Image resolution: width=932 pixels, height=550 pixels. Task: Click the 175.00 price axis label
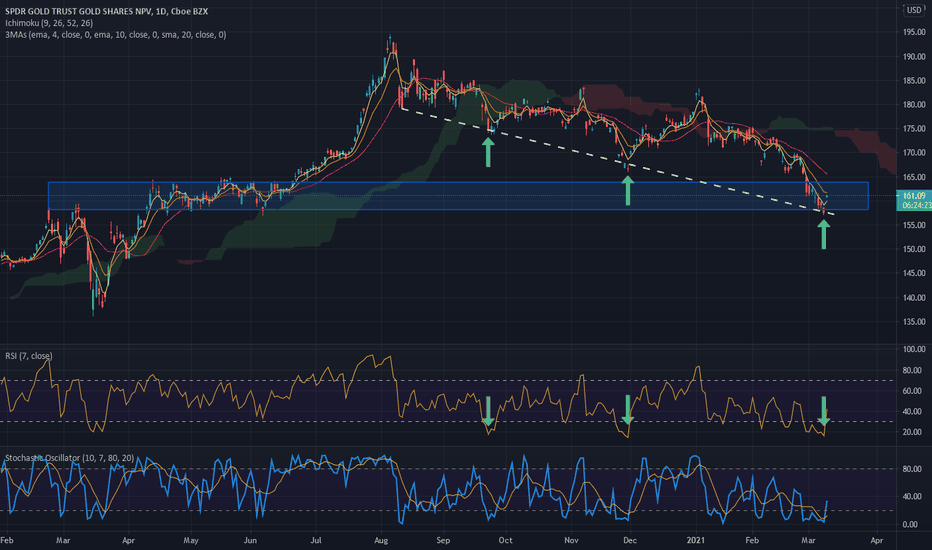click(x=914, y=128)
